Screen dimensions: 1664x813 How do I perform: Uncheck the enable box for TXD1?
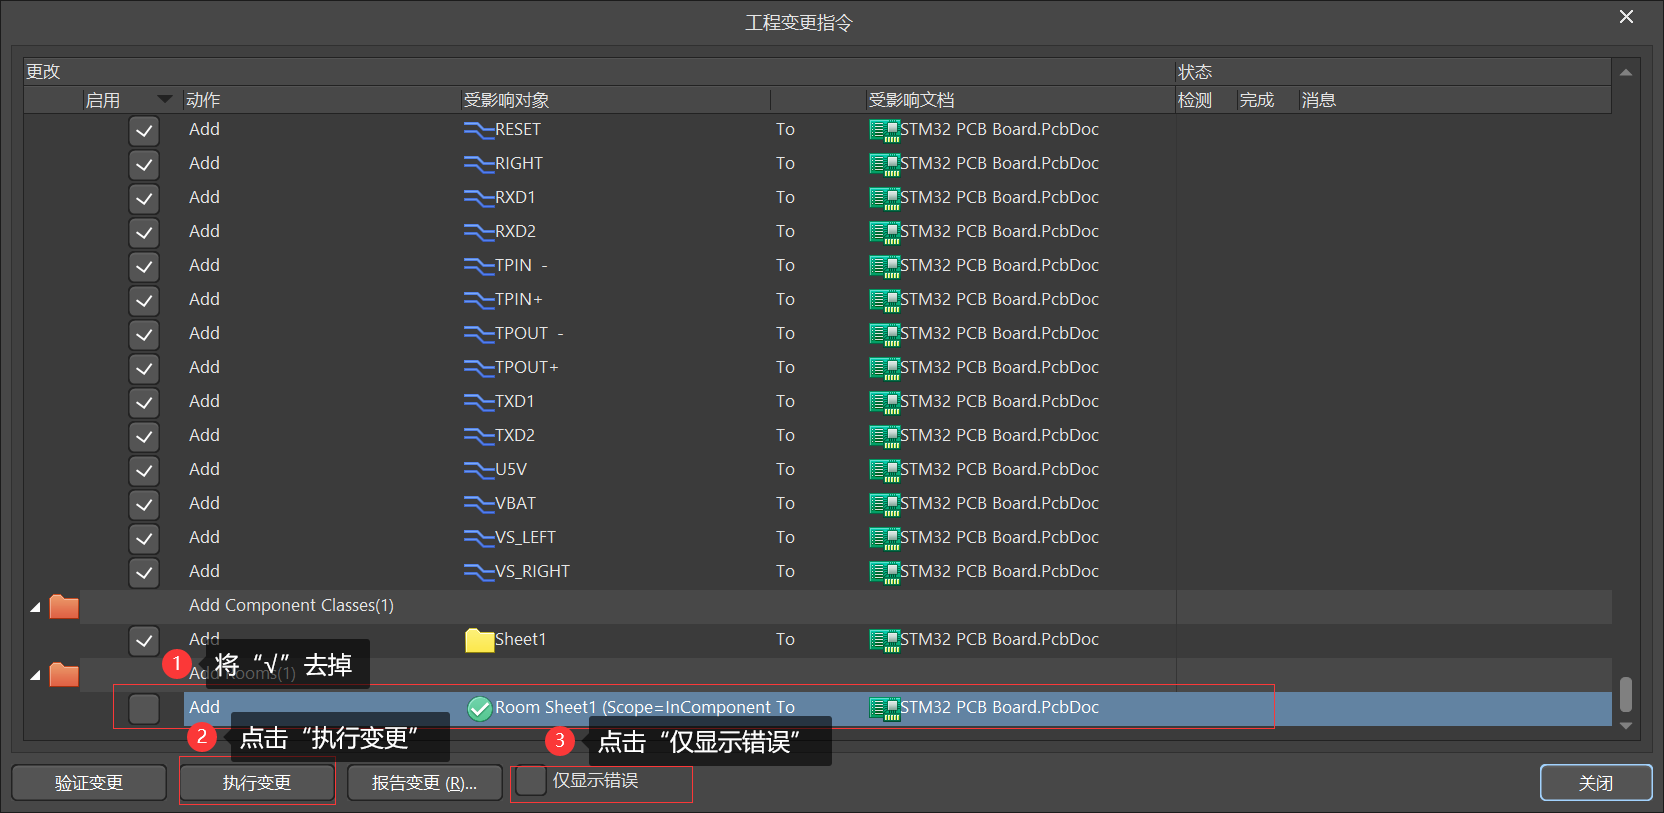click(144, 403)
